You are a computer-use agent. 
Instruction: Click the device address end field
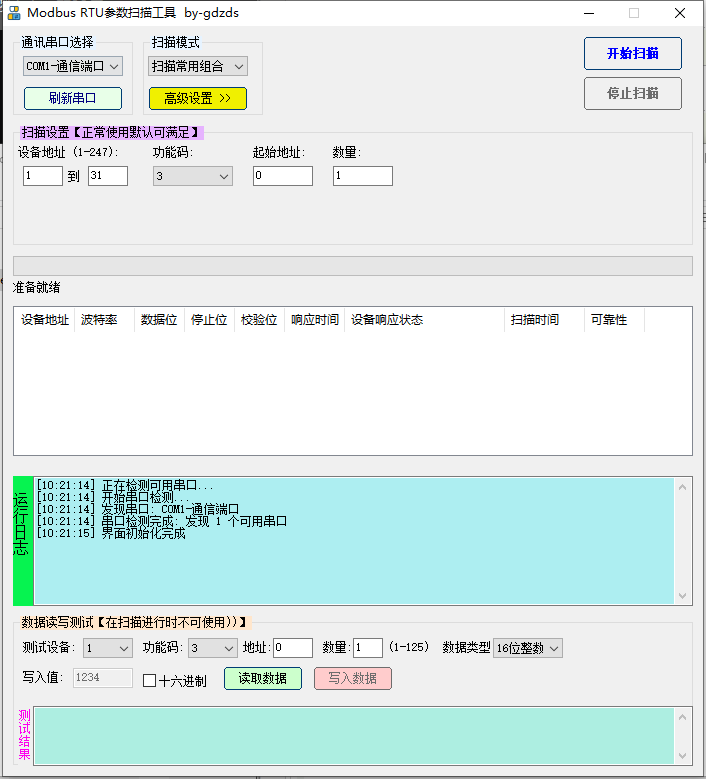108,176
